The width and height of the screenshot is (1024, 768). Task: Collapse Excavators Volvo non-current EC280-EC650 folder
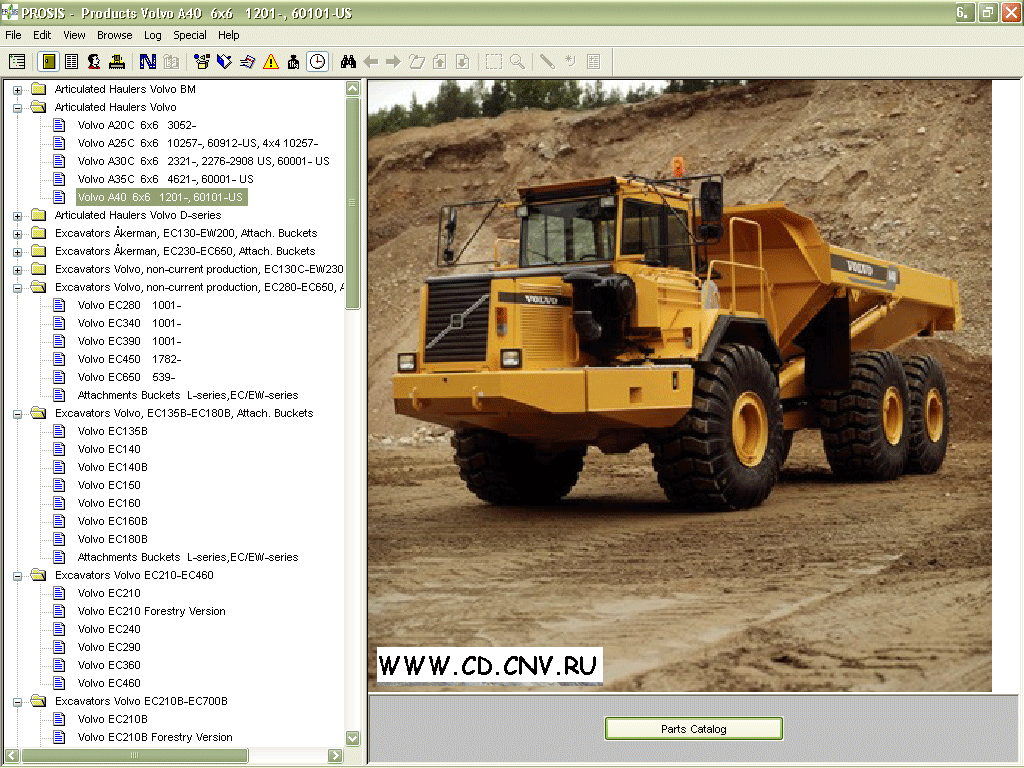coord(18,287)
